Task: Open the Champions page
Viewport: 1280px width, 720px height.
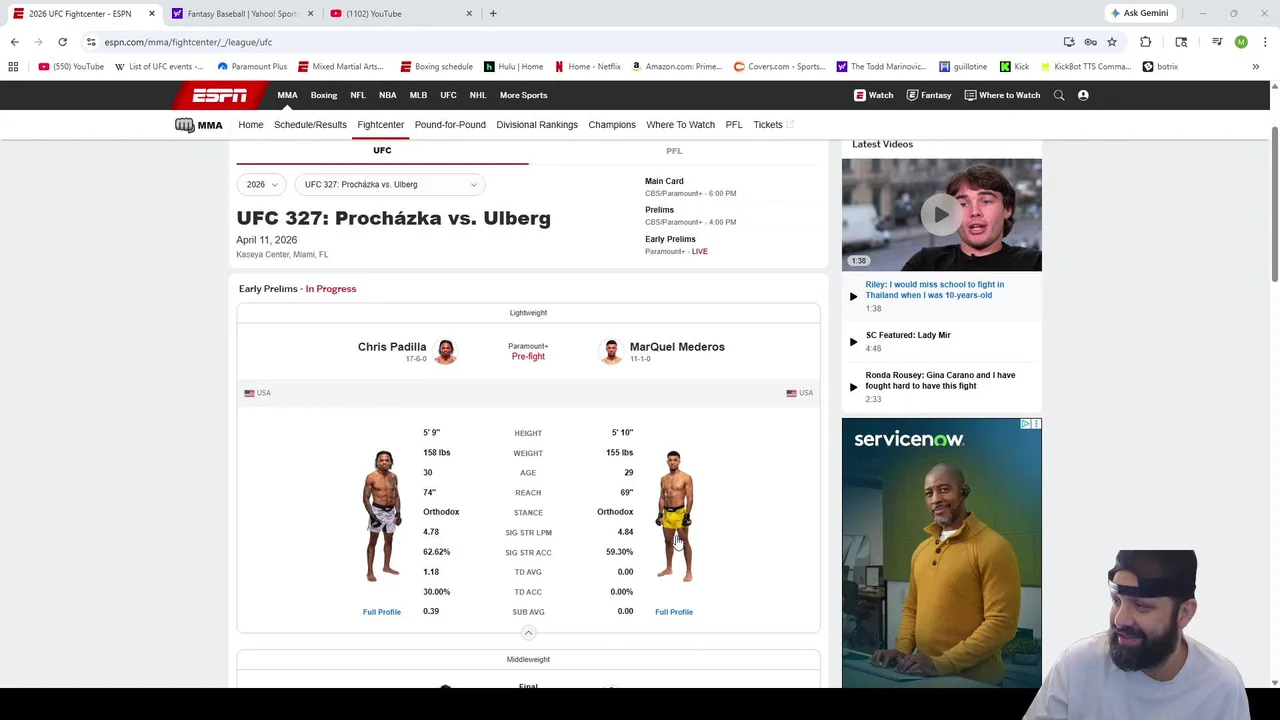Action: tap(612, 125)
